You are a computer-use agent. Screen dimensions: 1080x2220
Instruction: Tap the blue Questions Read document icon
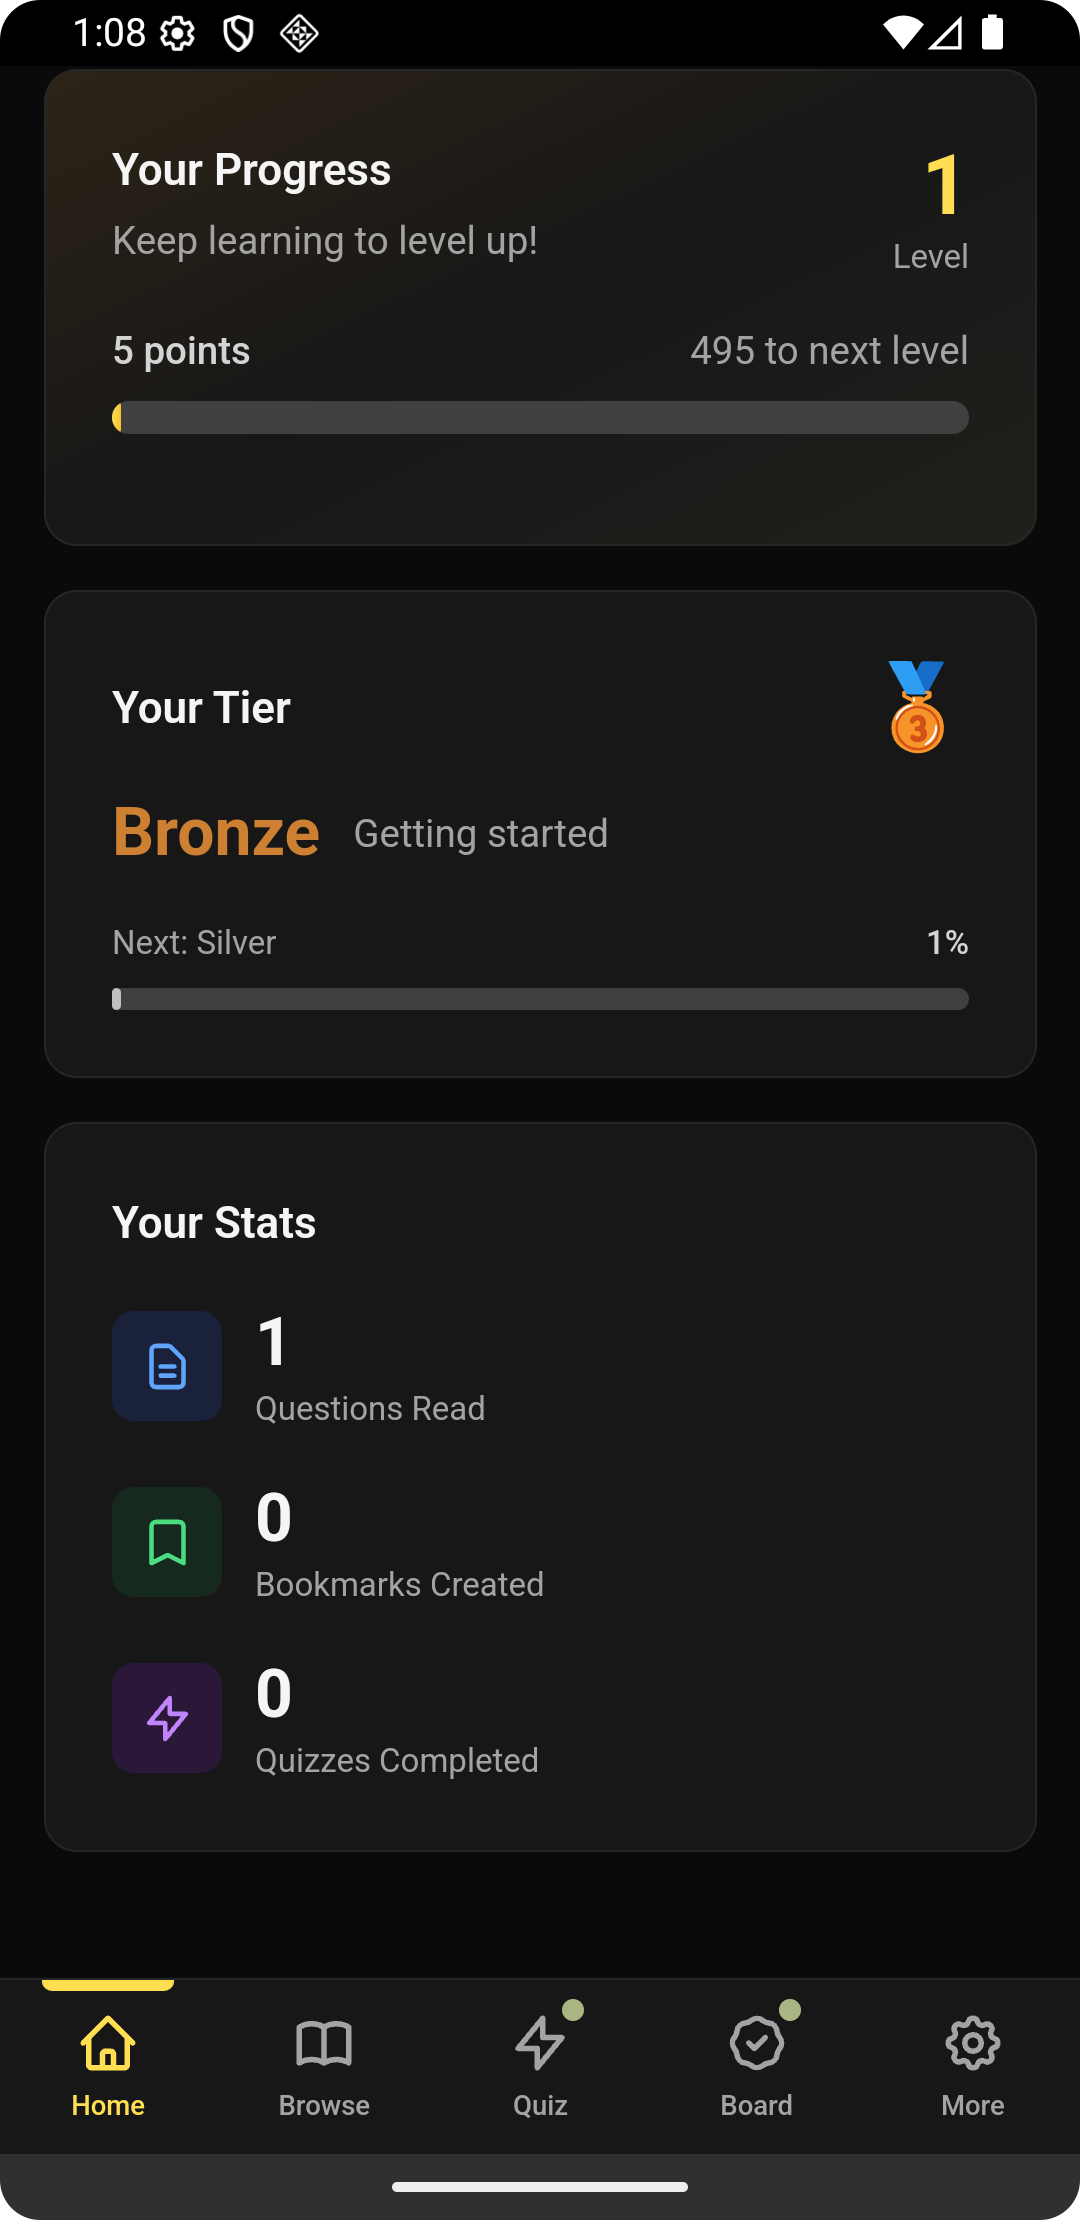(x=167, y=1366)
